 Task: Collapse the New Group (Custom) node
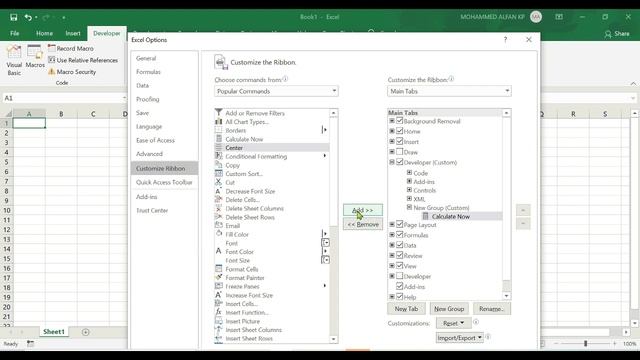[409, 207]
